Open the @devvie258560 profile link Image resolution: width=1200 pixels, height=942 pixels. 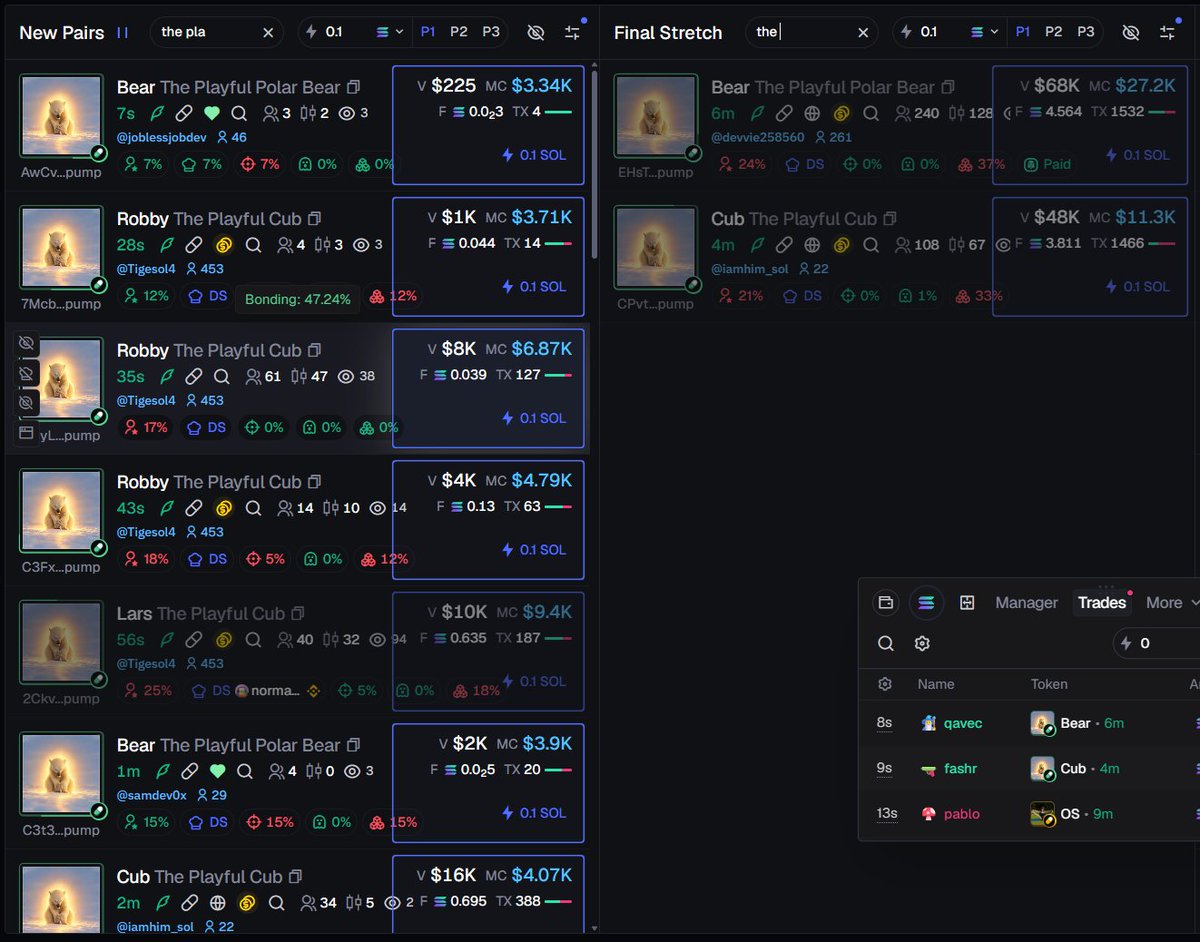757,137
